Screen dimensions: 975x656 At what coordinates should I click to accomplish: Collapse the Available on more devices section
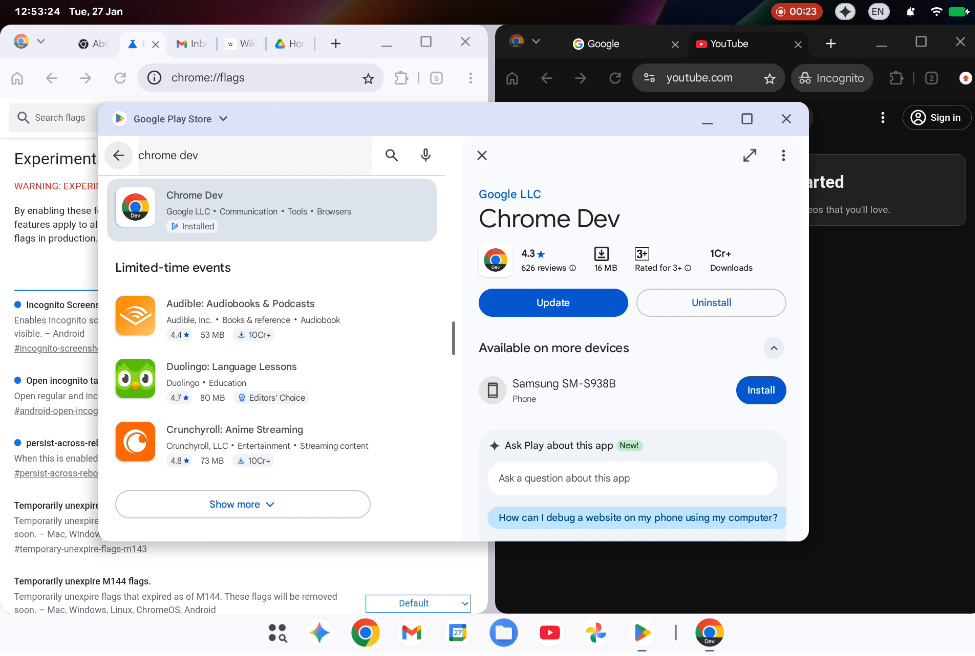point(774,348)
